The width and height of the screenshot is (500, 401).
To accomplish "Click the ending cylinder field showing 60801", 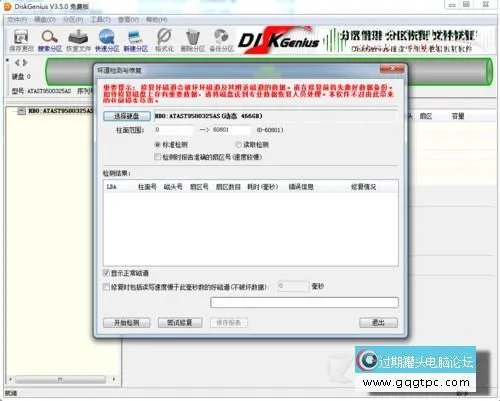I will [231, 130].
